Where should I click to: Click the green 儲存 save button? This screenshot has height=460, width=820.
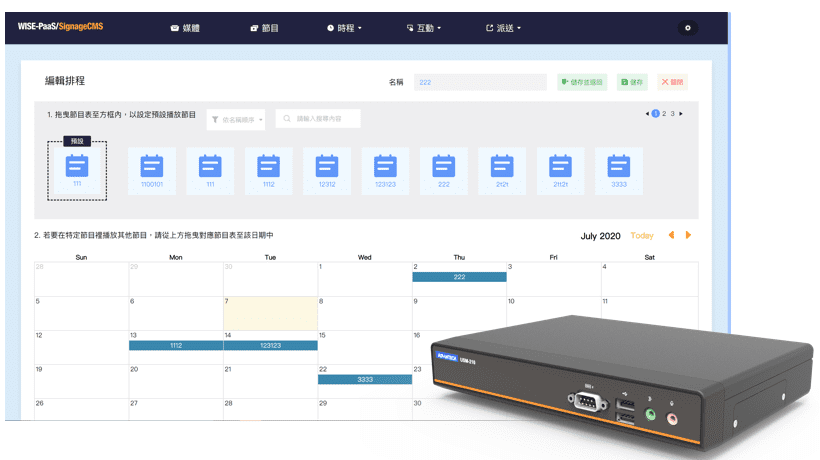(632, 83)
